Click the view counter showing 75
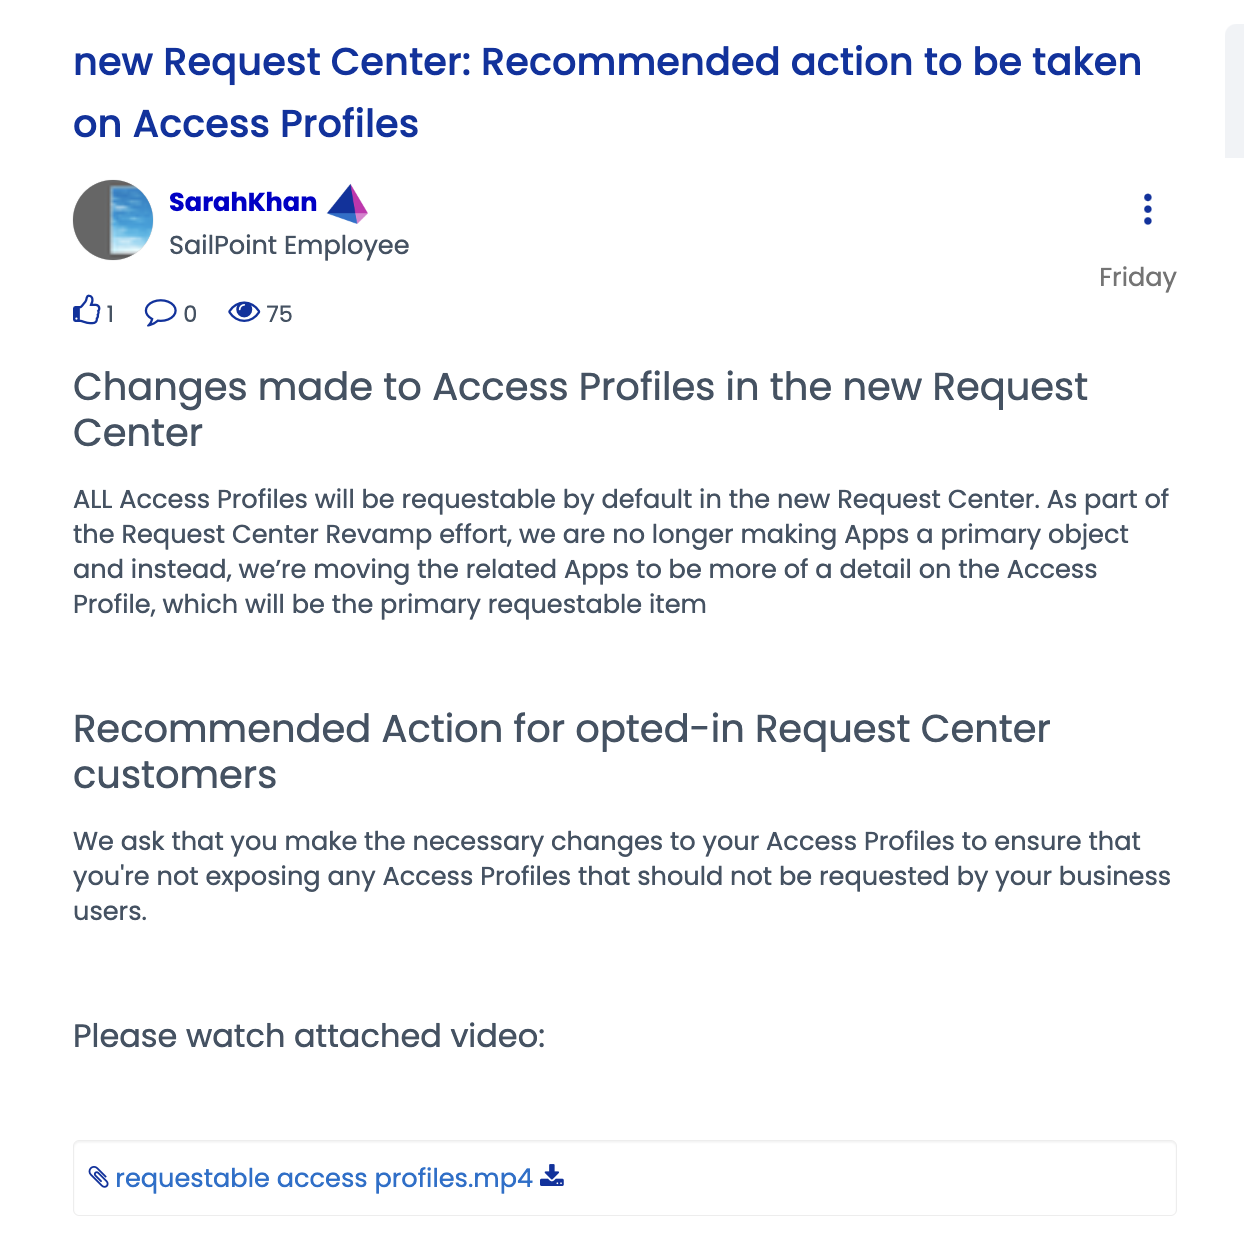Screen dimensions: 1244x1248 278,314
